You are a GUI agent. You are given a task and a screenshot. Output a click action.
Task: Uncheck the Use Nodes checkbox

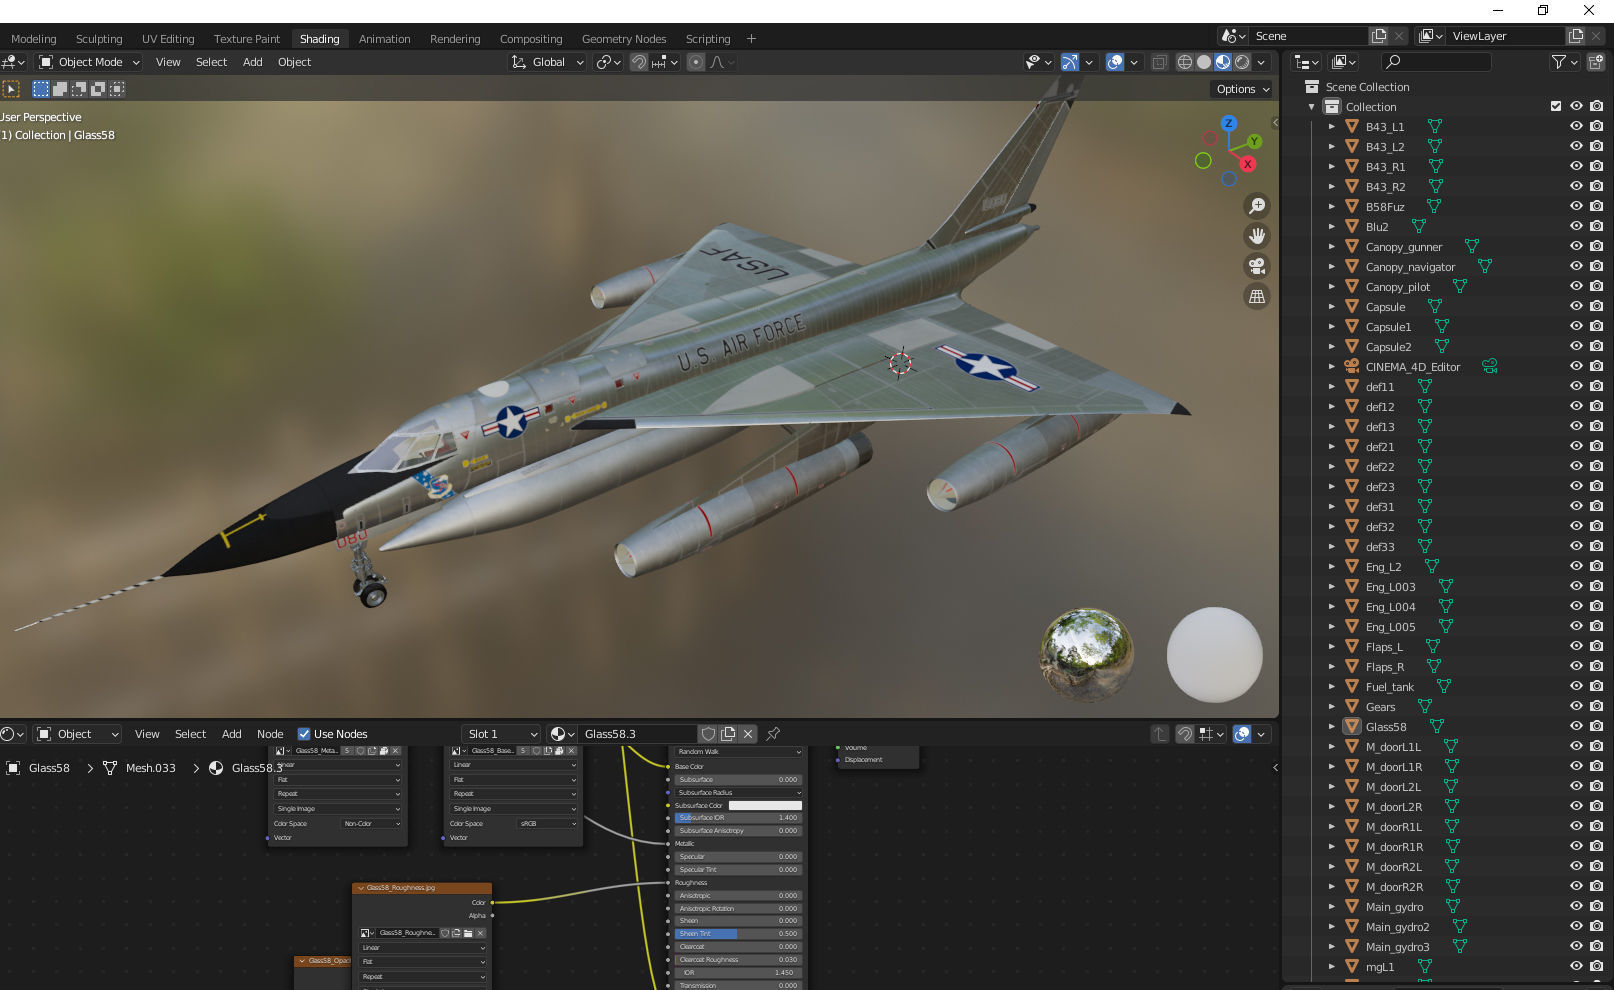(304, 734)
